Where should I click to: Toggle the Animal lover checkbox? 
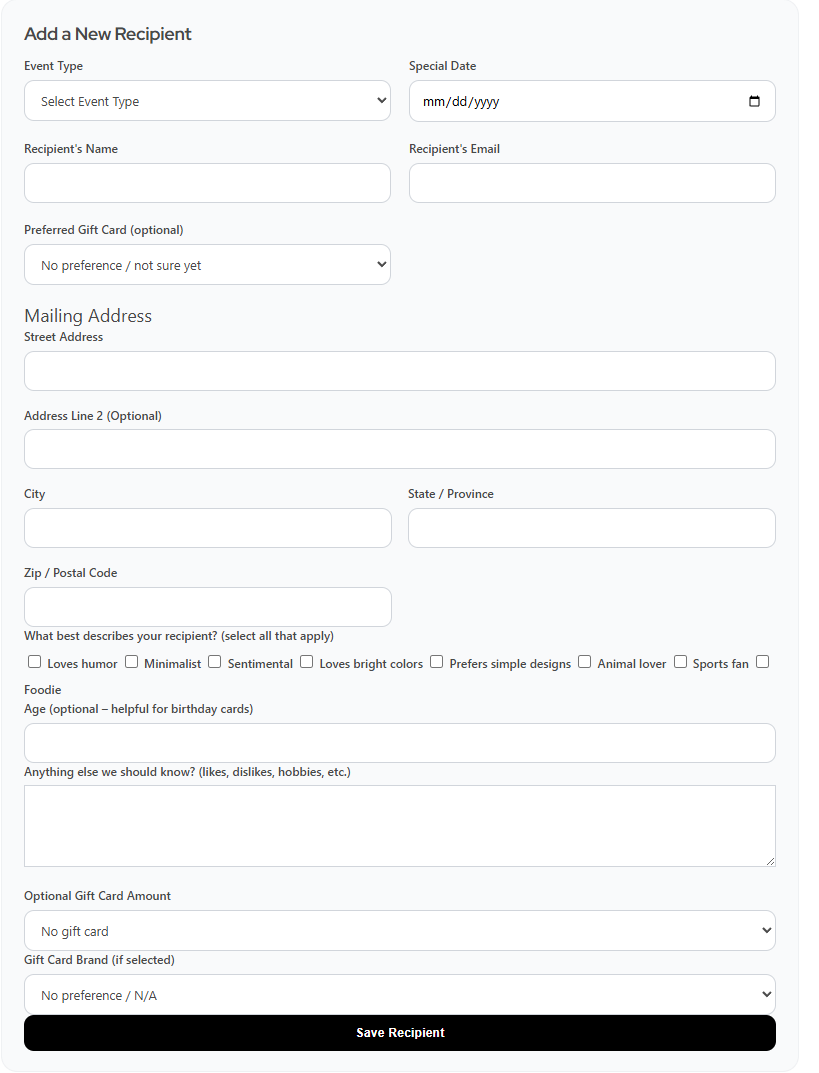point(585,662)
